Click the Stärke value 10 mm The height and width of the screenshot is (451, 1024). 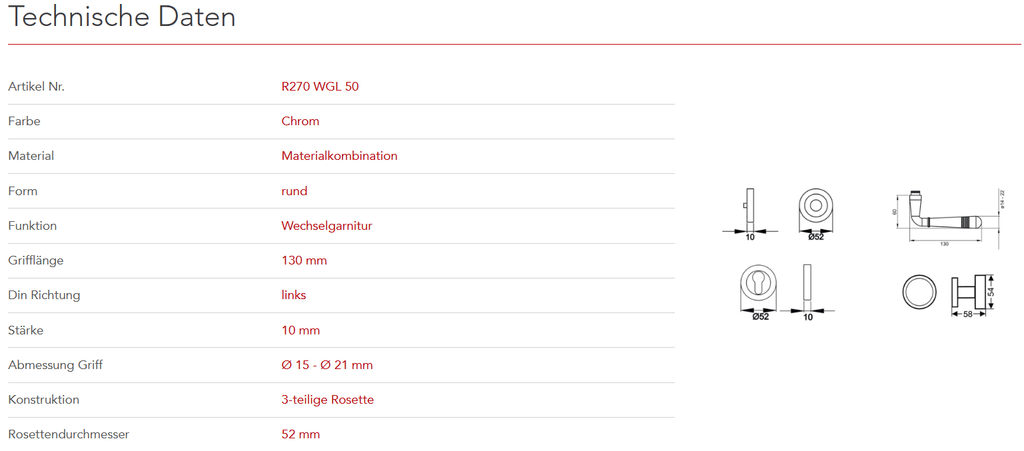301,330
